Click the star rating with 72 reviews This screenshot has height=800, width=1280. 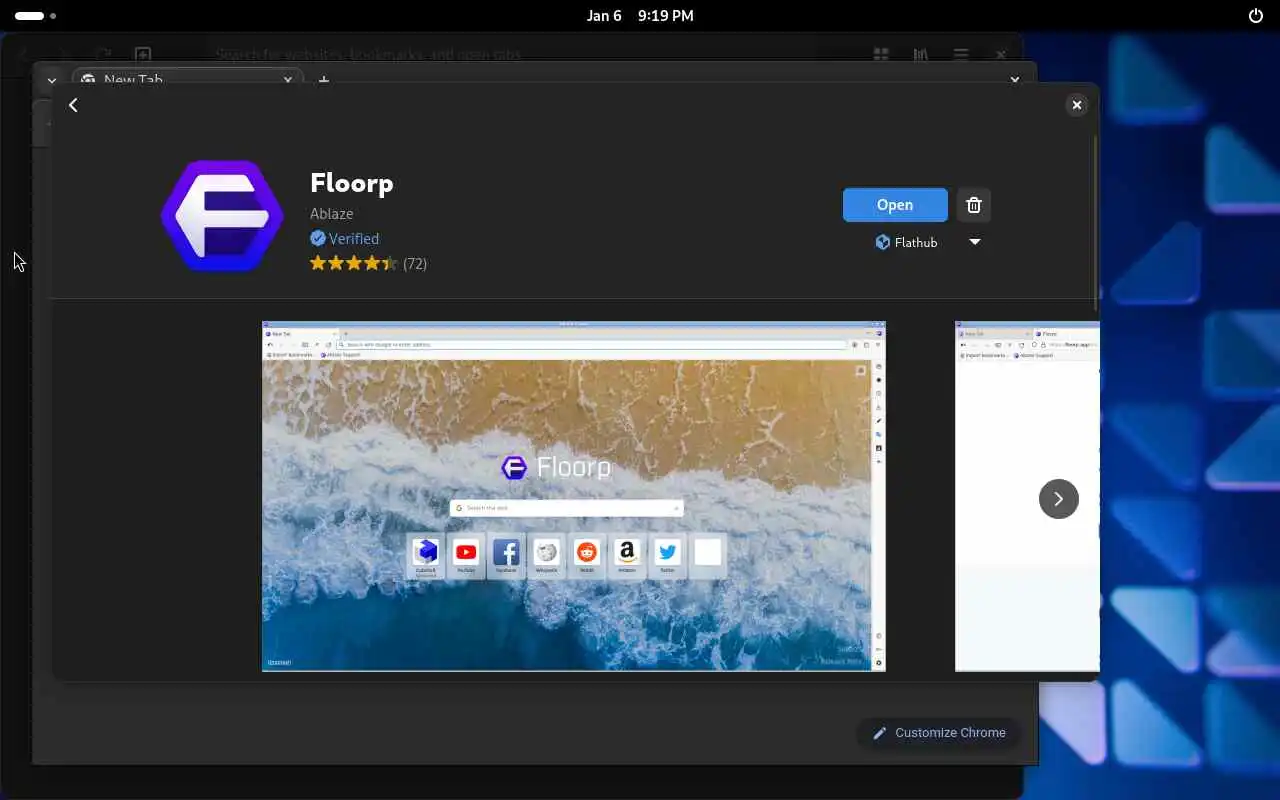(x=368, y=264)
